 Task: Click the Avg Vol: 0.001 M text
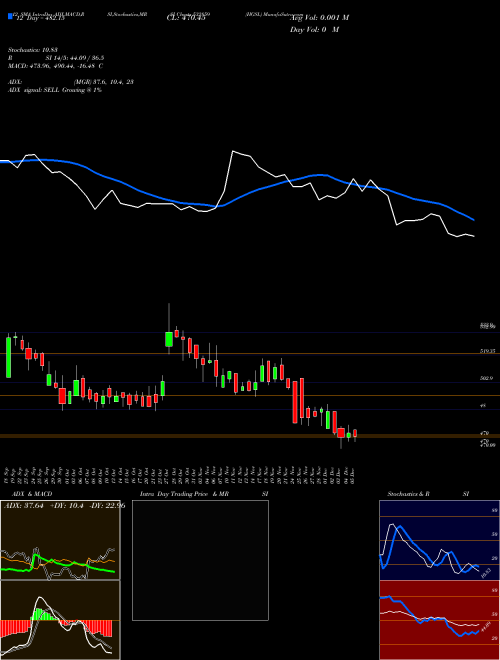(x=319, y=18)
